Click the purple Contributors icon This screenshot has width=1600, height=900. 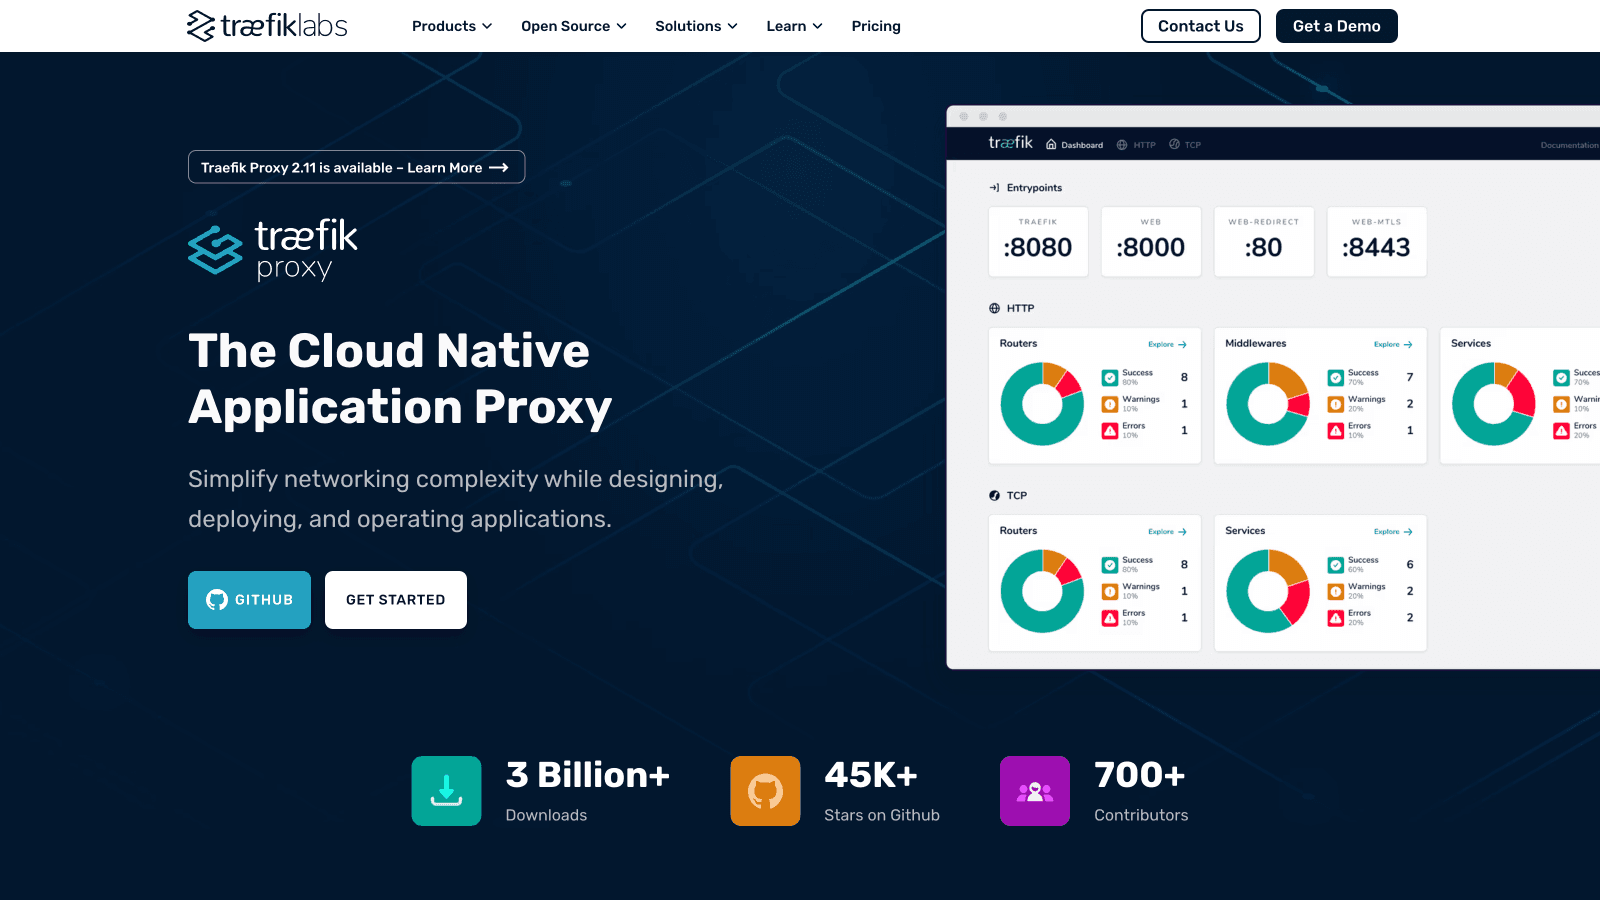tap(1034, 791)
